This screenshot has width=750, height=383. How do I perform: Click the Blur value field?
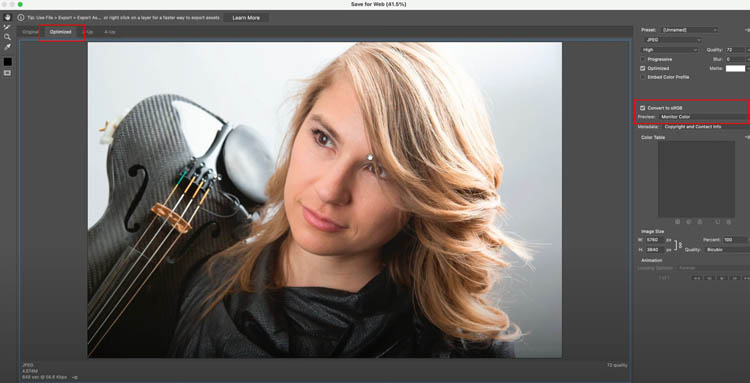[x=735, y=59]
